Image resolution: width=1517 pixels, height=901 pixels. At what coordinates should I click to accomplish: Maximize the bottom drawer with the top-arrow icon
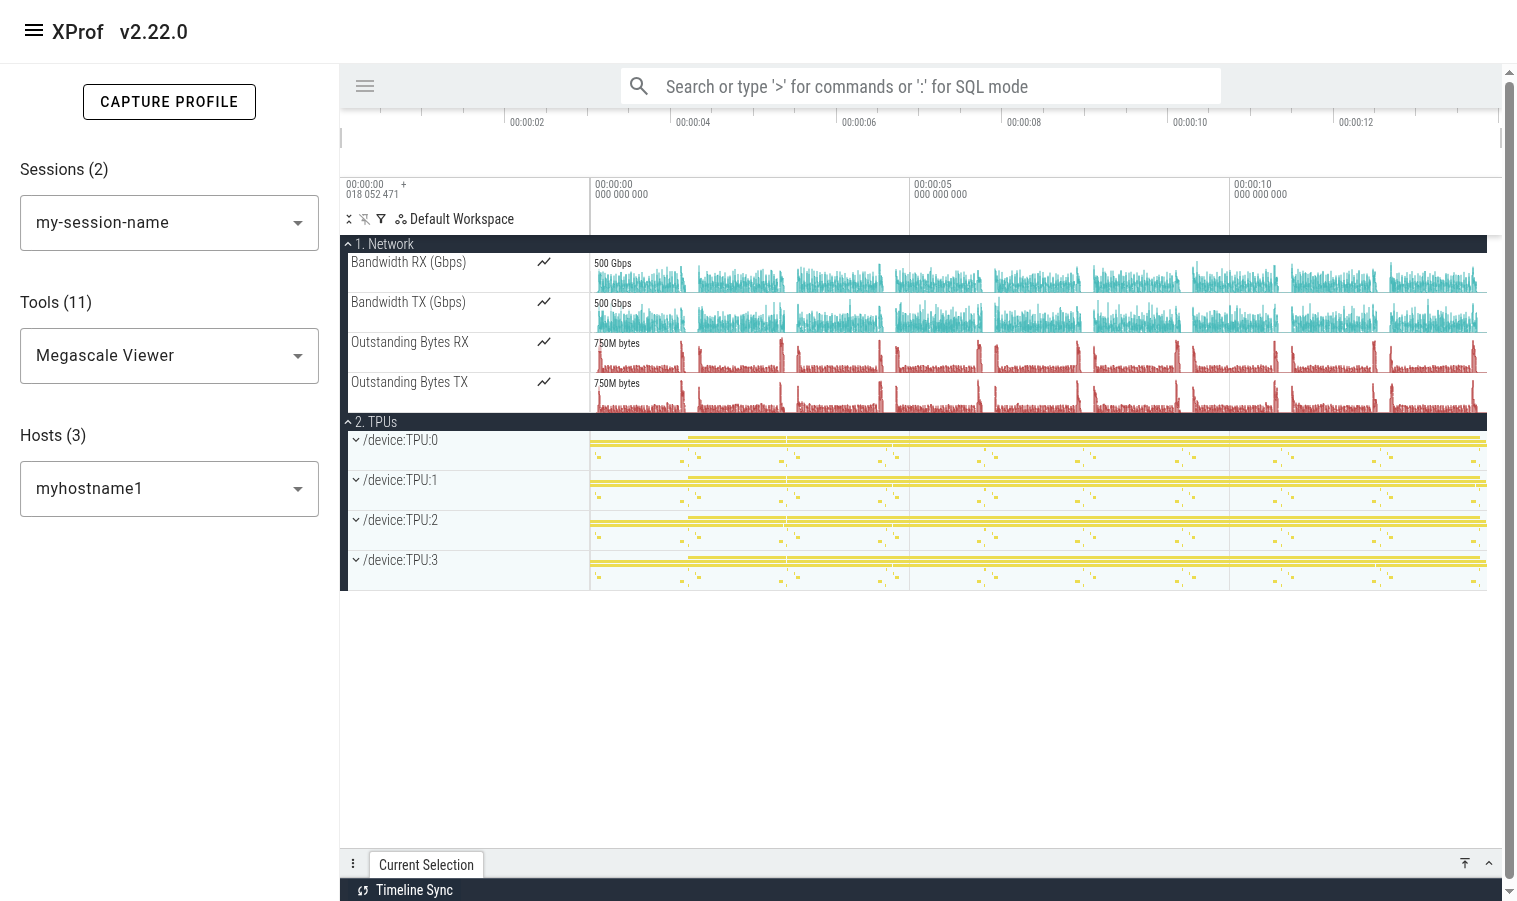pyautogui.click(x=1465, y=863)
